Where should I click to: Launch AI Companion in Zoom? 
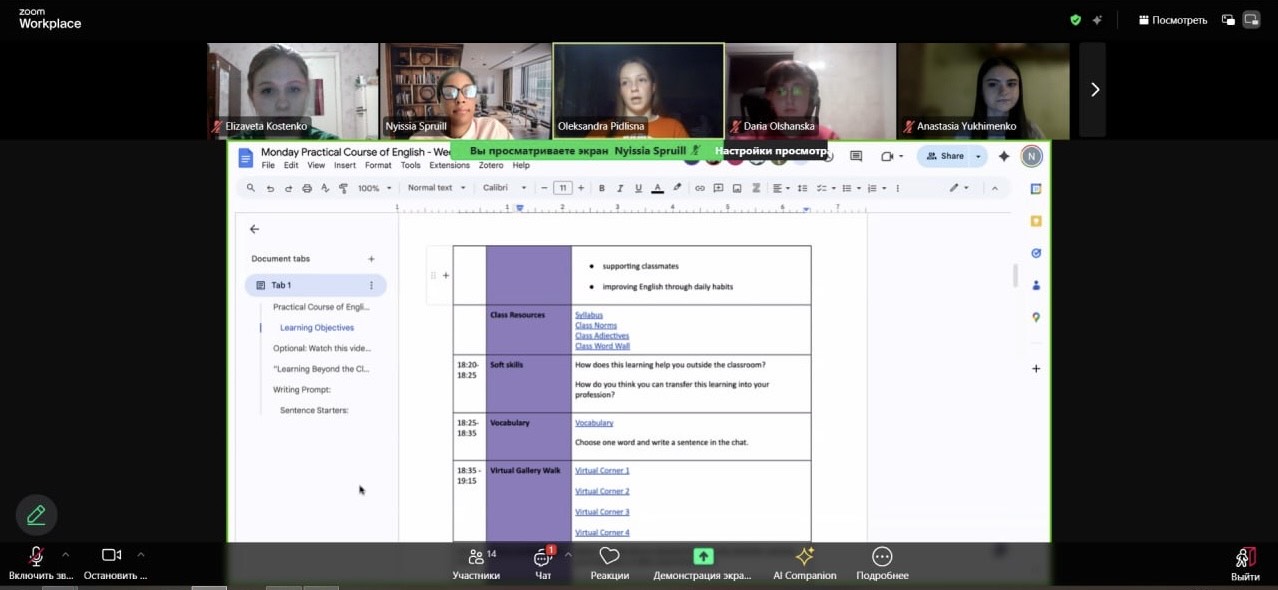804,557
